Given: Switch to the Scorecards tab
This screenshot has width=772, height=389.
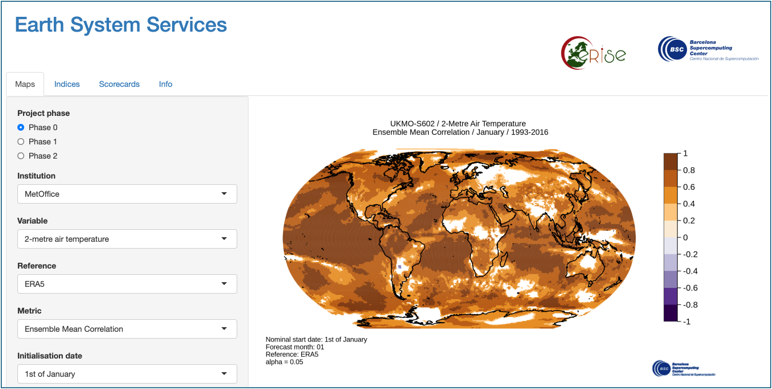Looking at the screenshot, I should pos(119,84).
